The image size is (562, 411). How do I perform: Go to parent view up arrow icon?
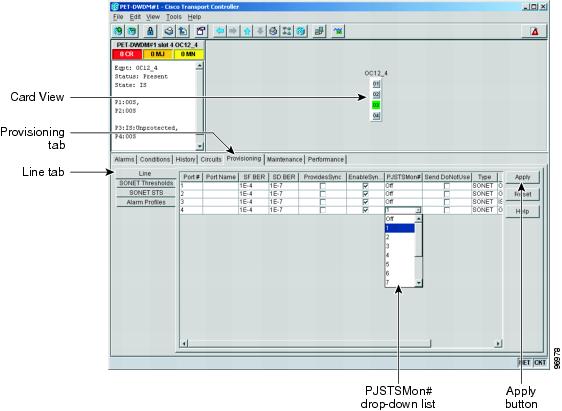click(247, 32)
